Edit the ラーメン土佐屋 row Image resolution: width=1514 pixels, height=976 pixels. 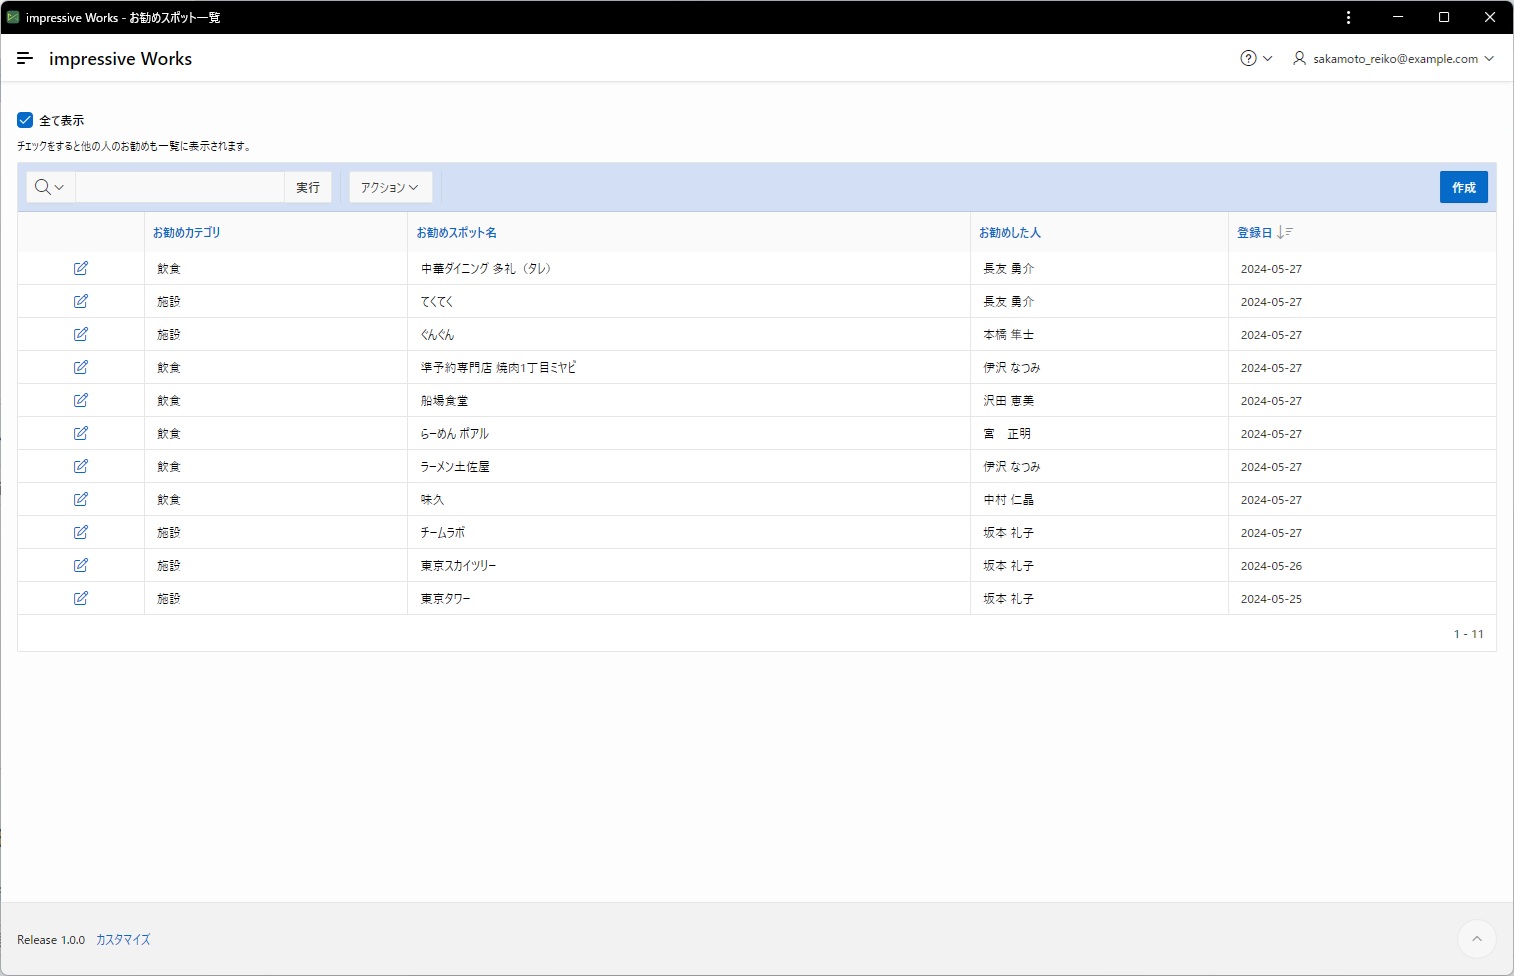coord(81,466)
